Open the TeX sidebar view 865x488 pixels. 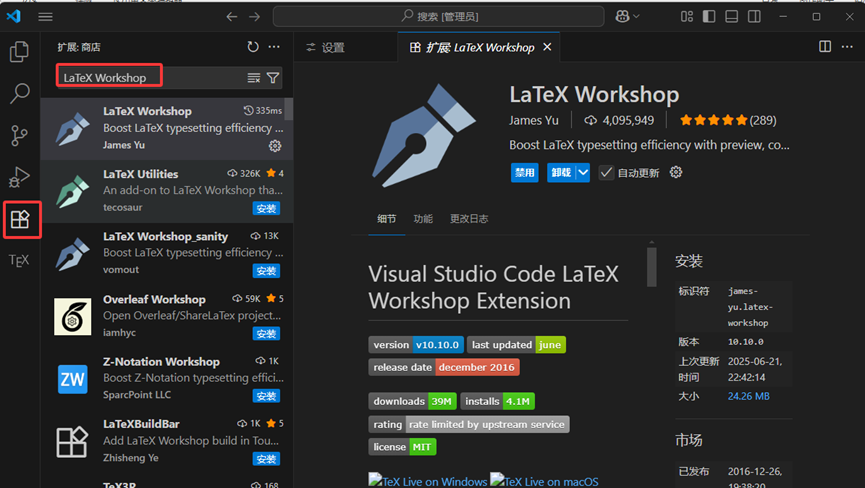coord(19,260)
